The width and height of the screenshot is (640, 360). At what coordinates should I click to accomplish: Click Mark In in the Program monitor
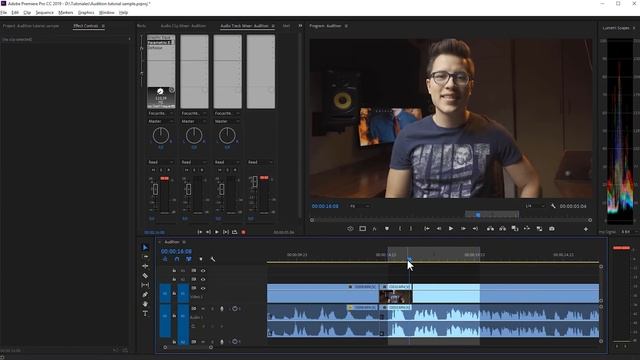tap(400, 229)
